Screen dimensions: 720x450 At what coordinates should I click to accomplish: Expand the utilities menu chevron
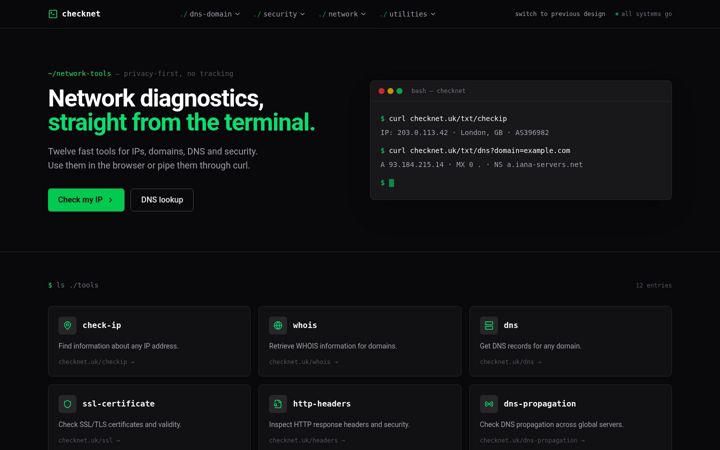[x=433, y=14]
